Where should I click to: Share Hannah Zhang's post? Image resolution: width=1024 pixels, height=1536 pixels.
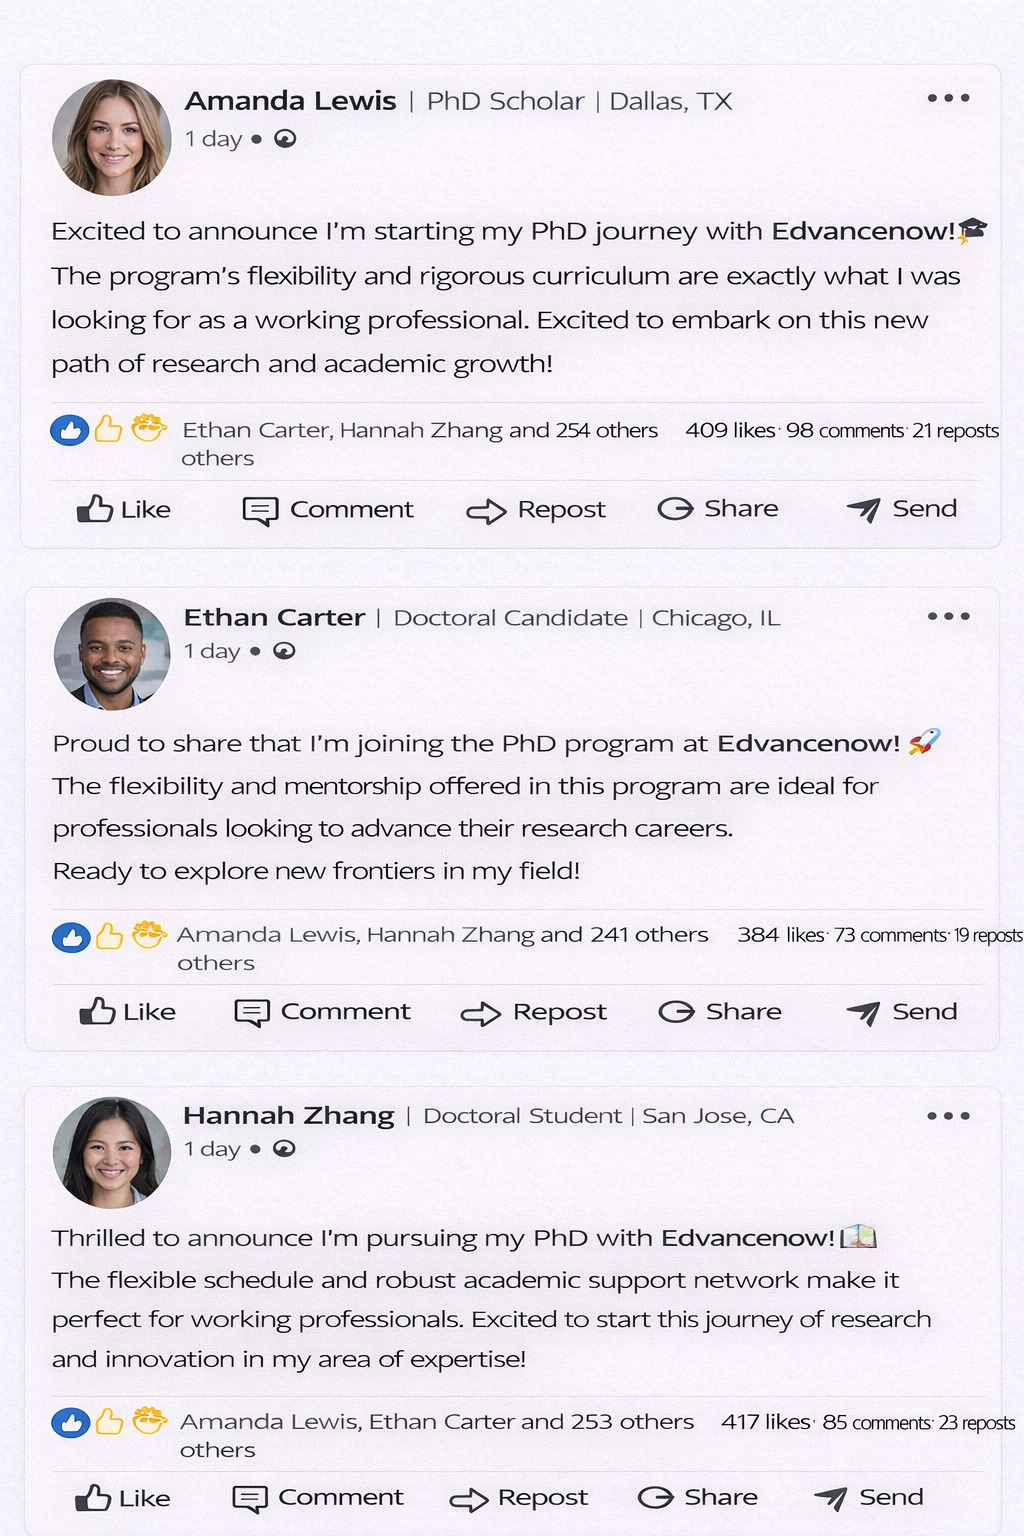pyautogui.click(x=698, y=1497)
